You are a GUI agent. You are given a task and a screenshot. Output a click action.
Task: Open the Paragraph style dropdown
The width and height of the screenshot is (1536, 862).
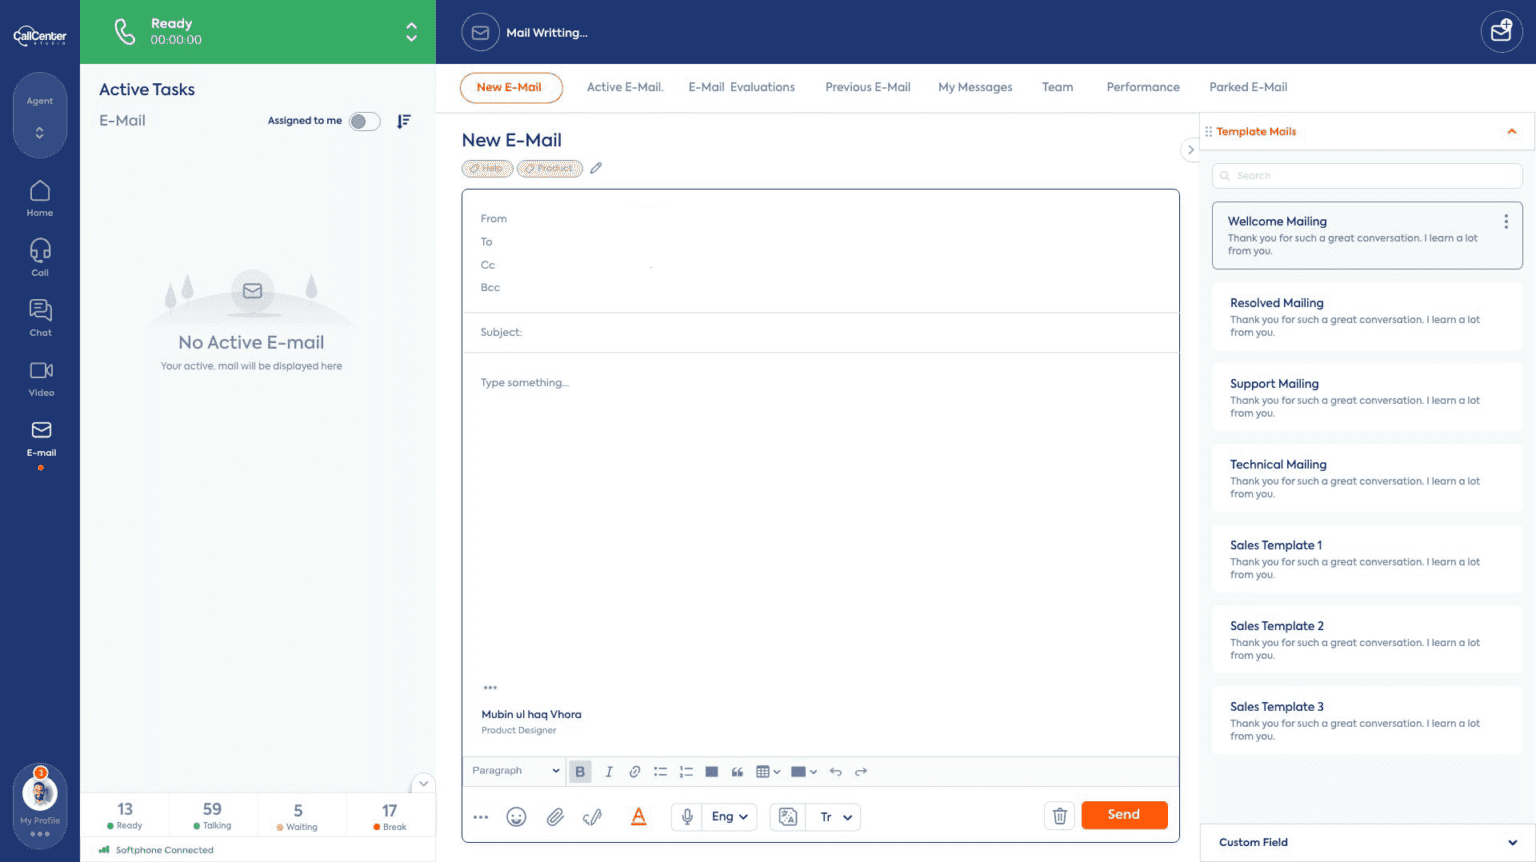(515, 771)
